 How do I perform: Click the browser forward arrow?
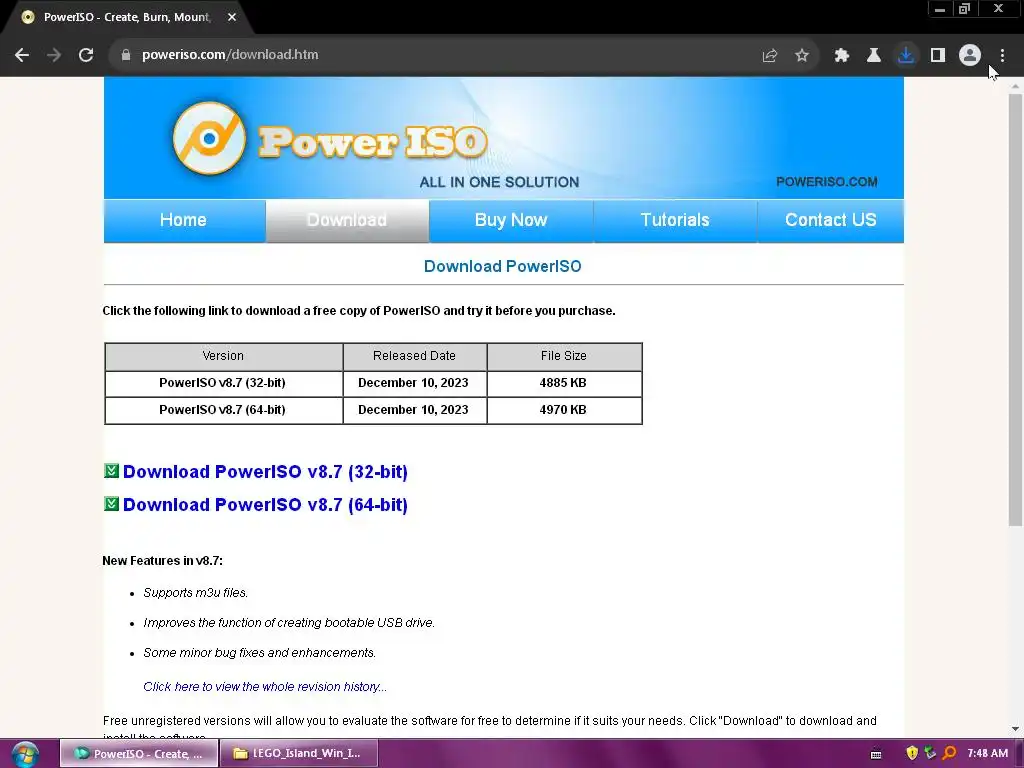54,55
